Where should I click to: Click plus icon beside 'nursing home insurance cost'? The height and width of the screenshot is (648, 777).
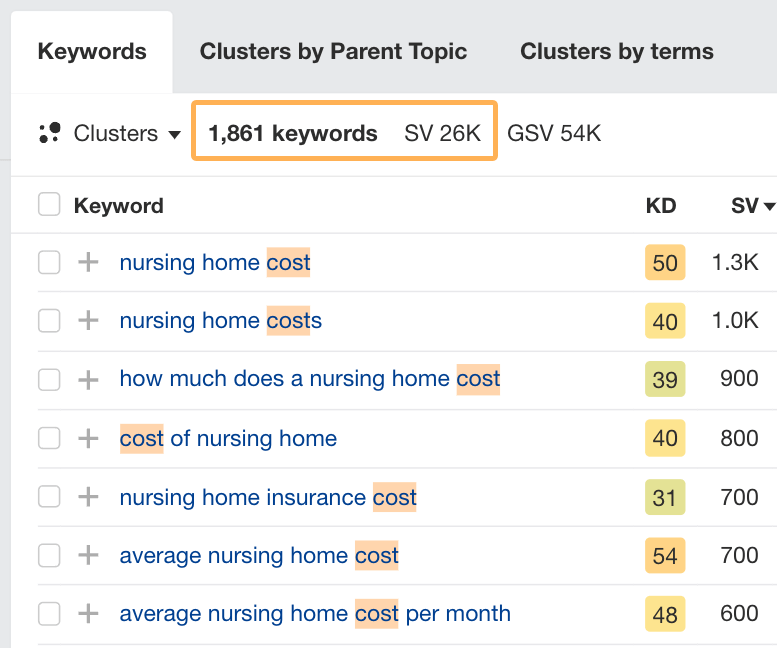pyautogui.click(x=89, y=497)
